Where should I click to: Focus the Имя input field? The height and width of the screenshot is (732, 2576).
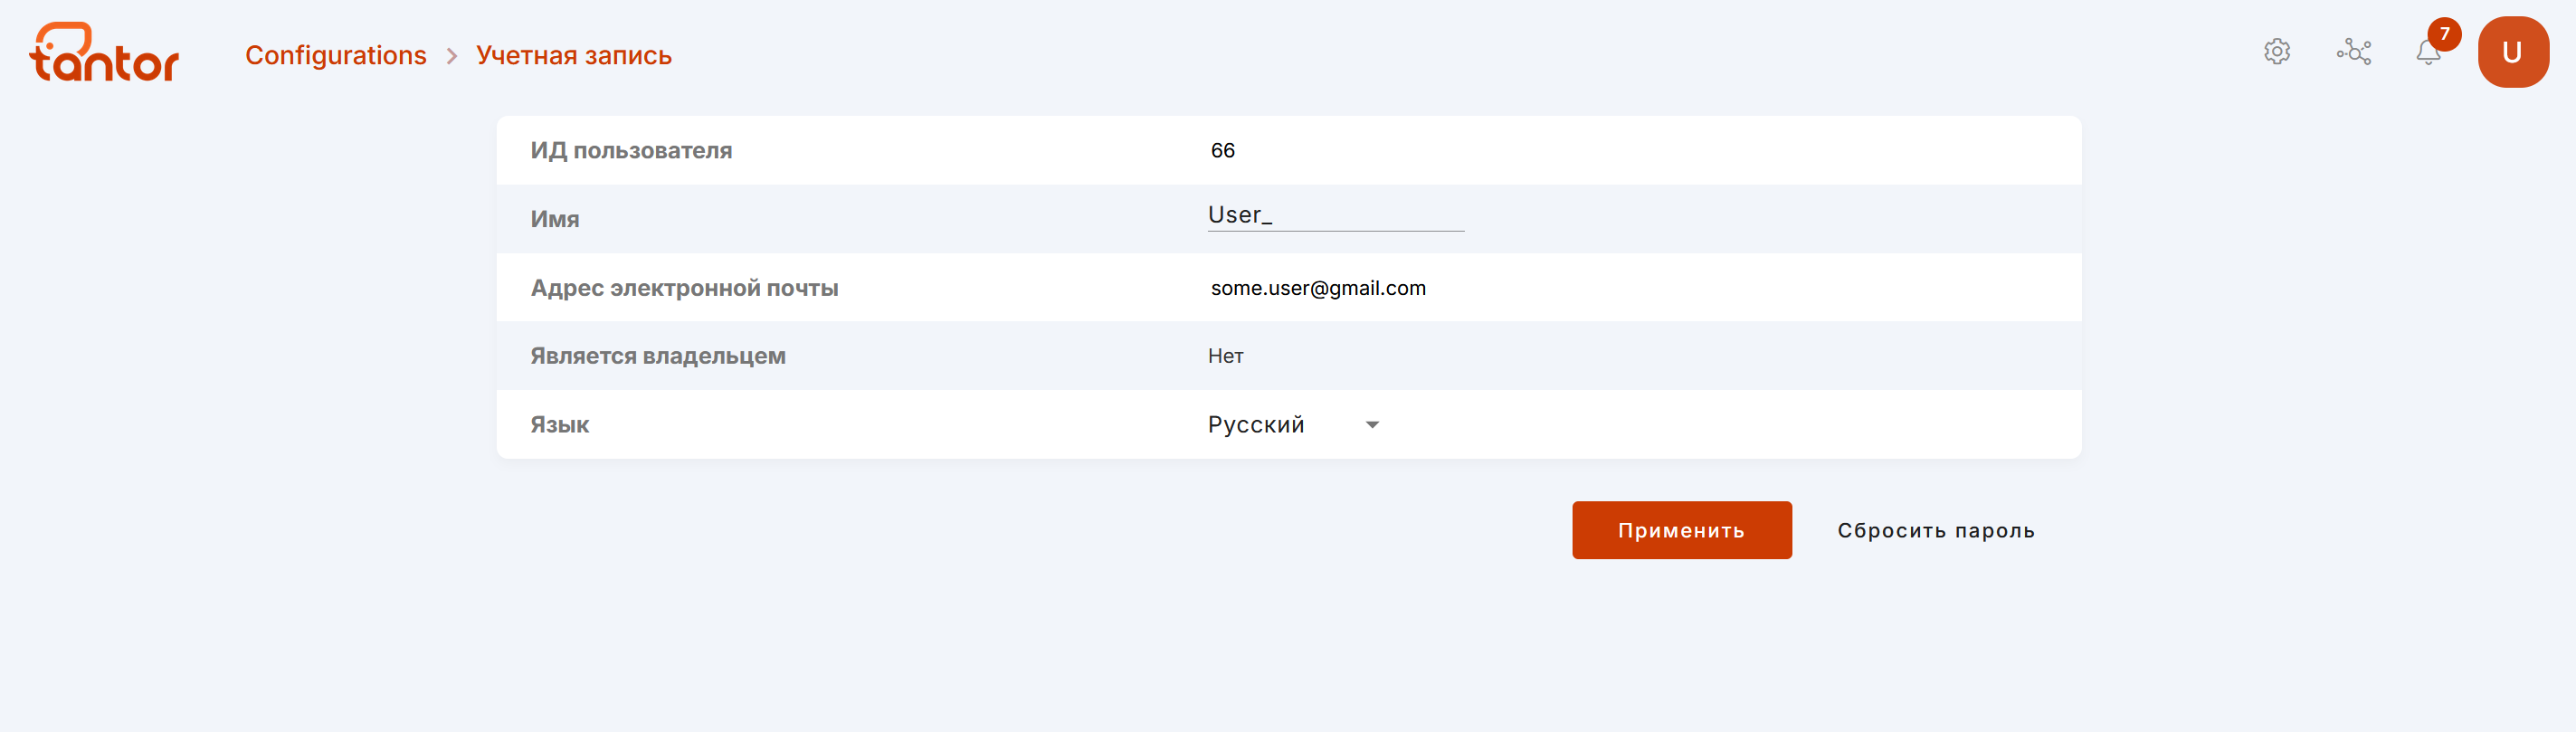[1335, 215]
